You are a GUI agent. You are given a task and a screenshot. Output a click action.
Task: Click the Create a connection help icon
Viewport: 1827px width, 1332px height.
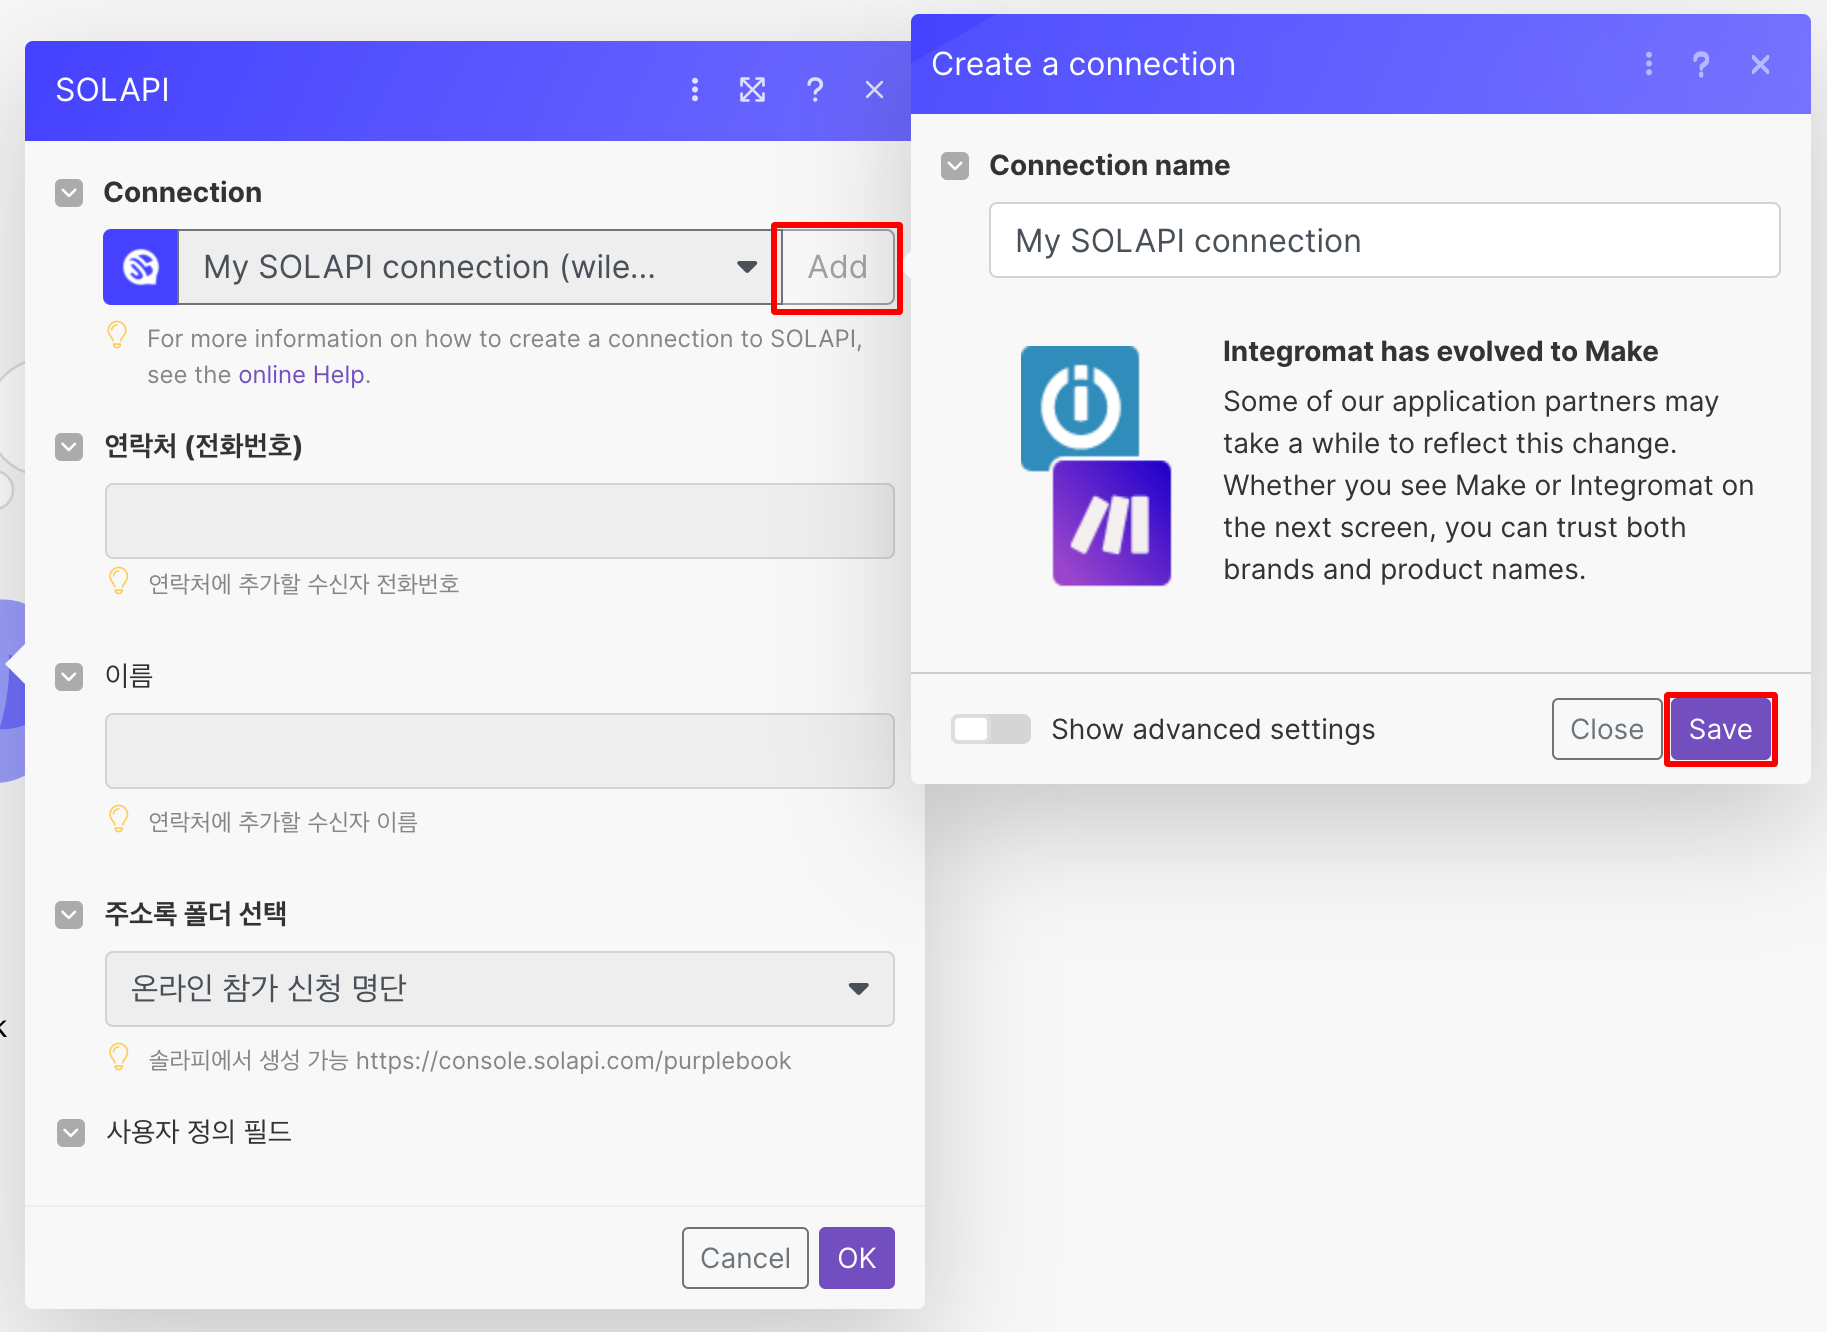1700,64
